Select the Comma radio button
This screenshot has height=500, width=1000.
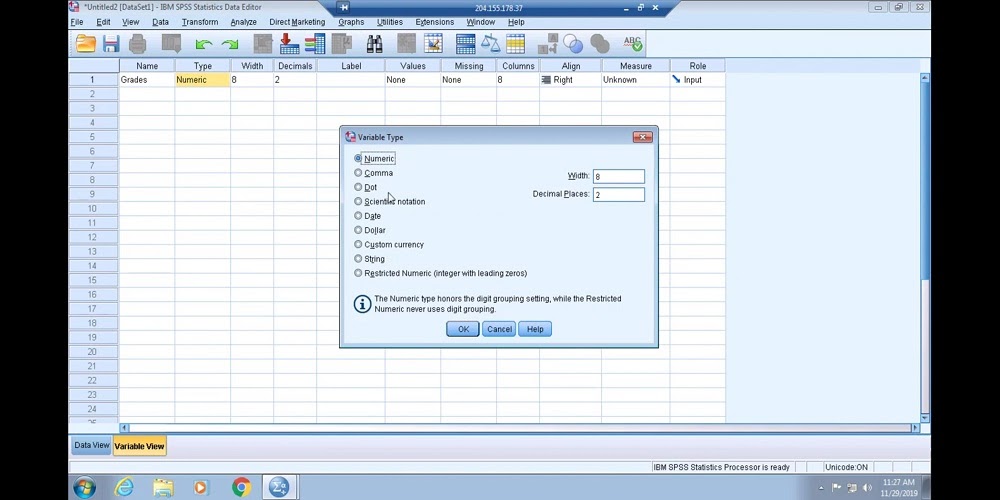(x=358, y=173)
